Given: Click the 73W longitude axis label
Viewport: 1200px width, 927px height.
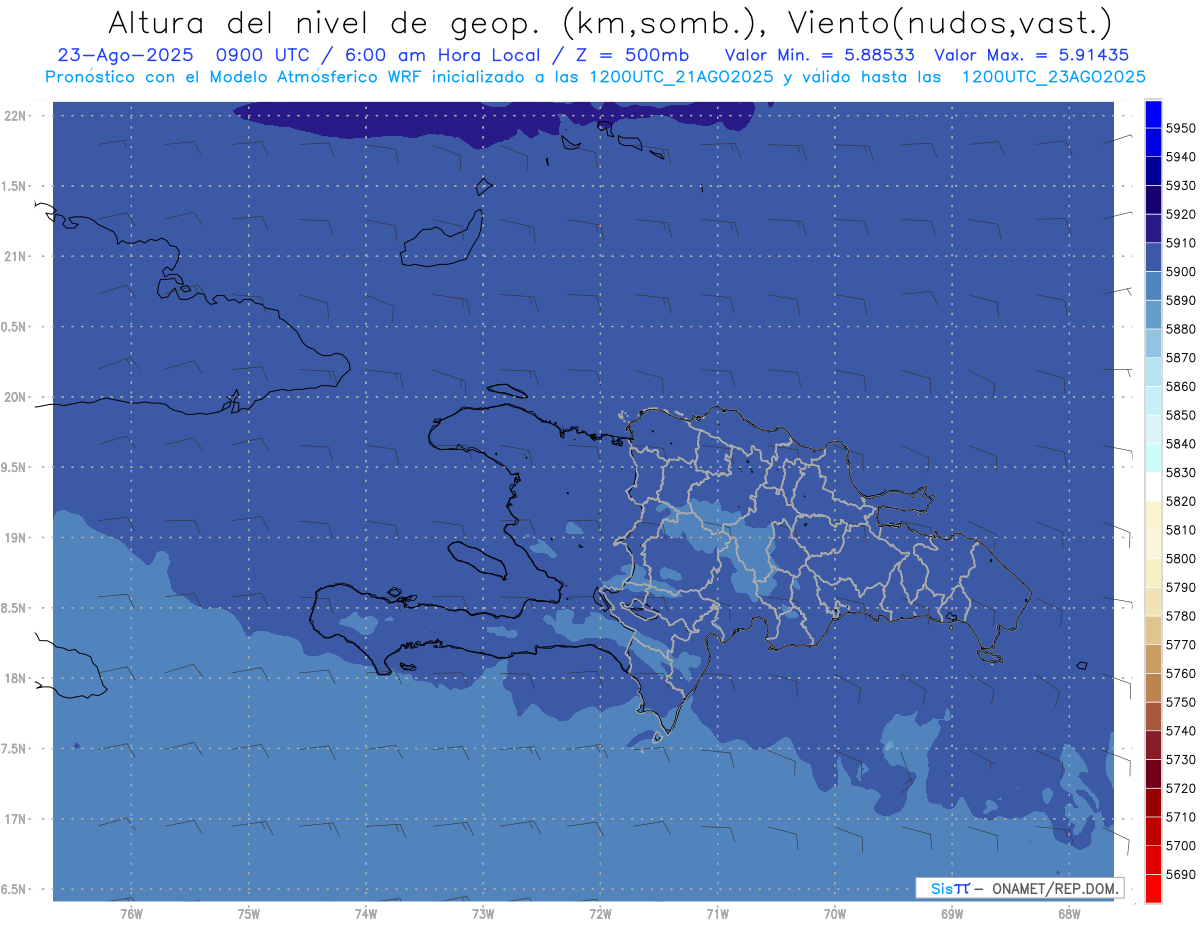Looking at the screenshot, I should 483,914.
